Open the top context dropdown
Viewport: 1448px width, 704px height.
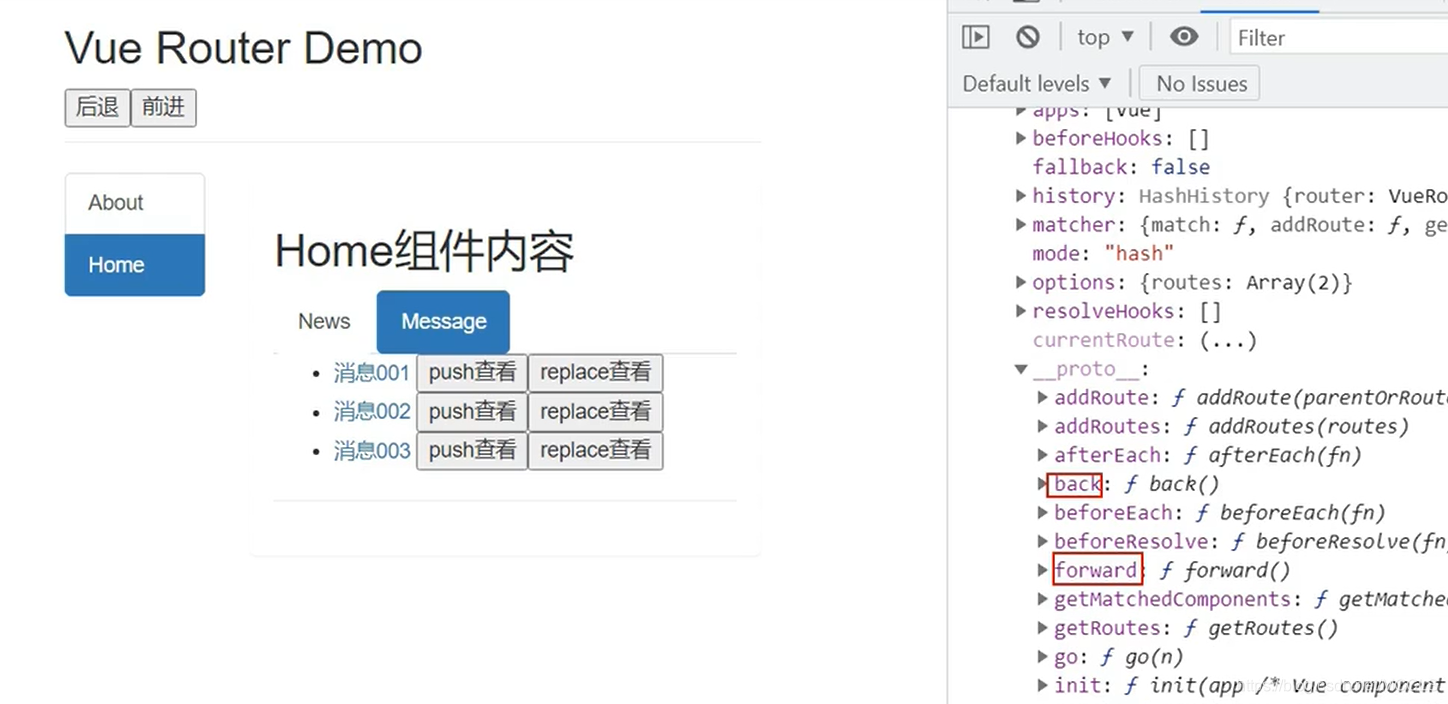1105,37
